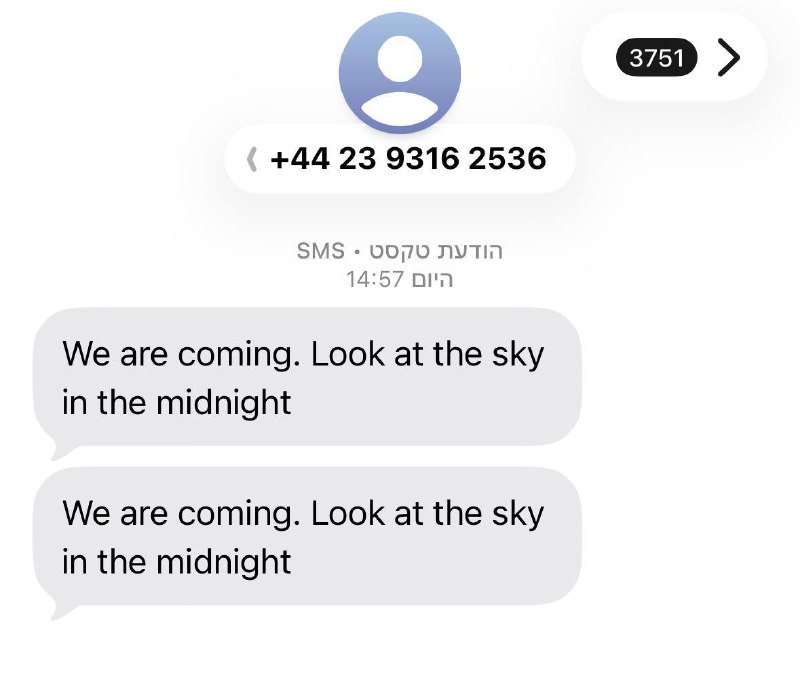This screenshot has width=800, height=674.
Task: Tap 'in the midnight' line of first message
Action: coord(177,403)
